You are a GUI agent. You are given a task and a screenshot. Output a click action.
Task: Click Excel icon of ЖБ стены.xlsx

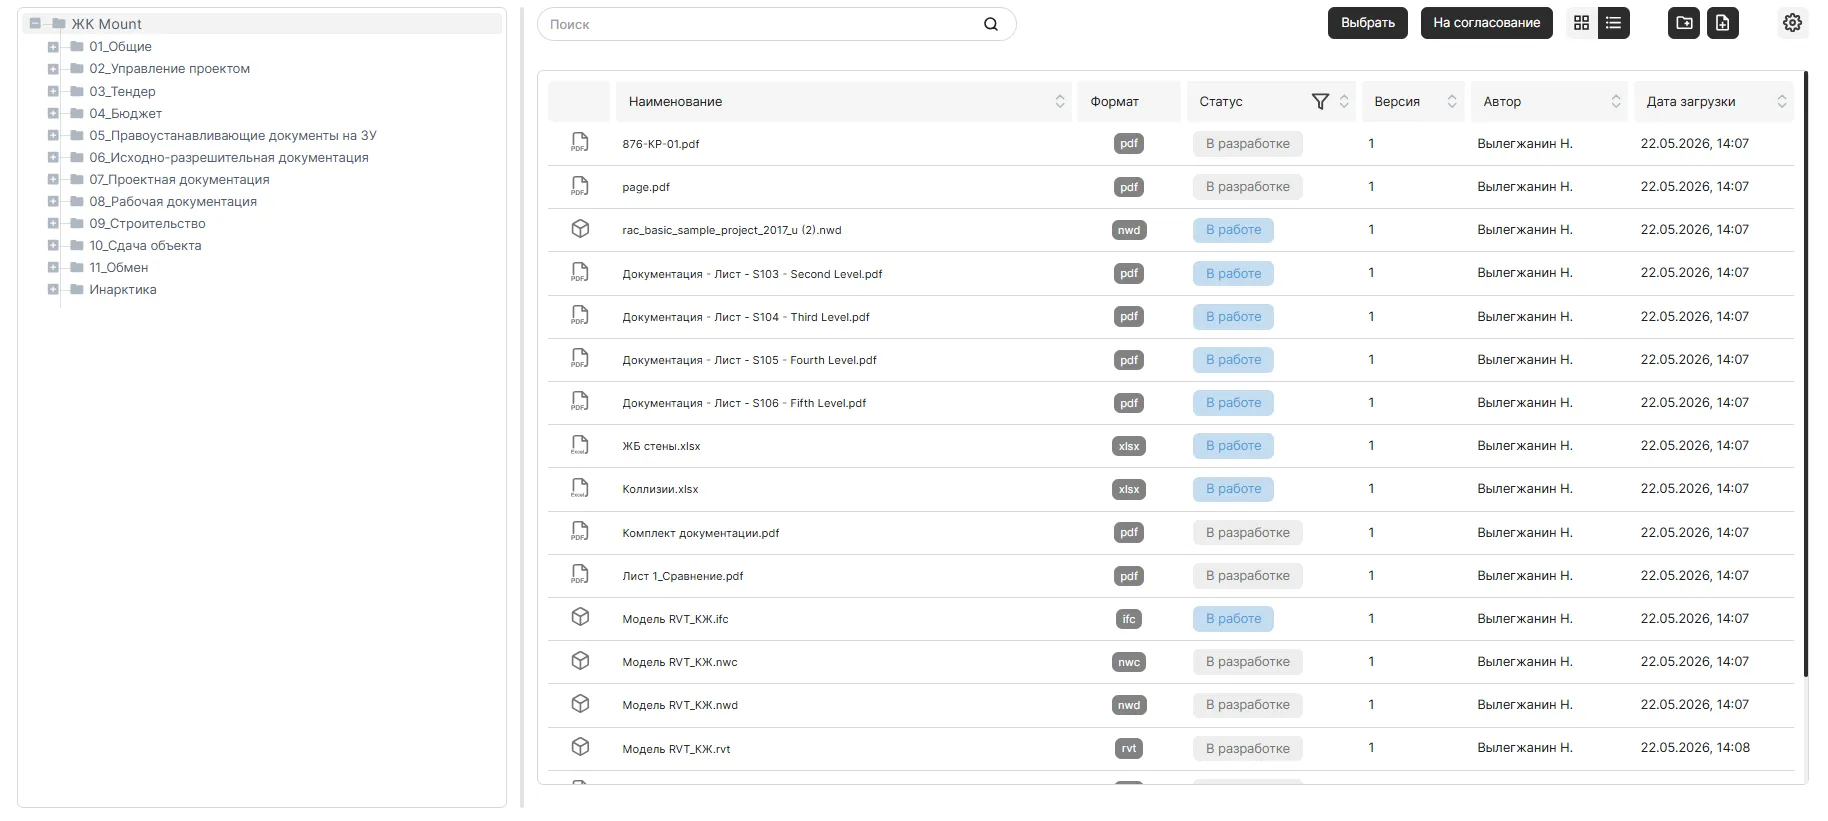[x=579, y=445]
